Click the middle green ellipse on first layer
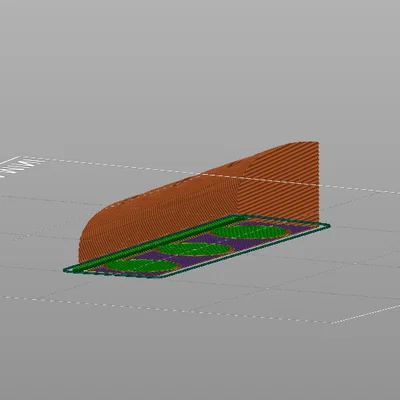 pos(194,249)
